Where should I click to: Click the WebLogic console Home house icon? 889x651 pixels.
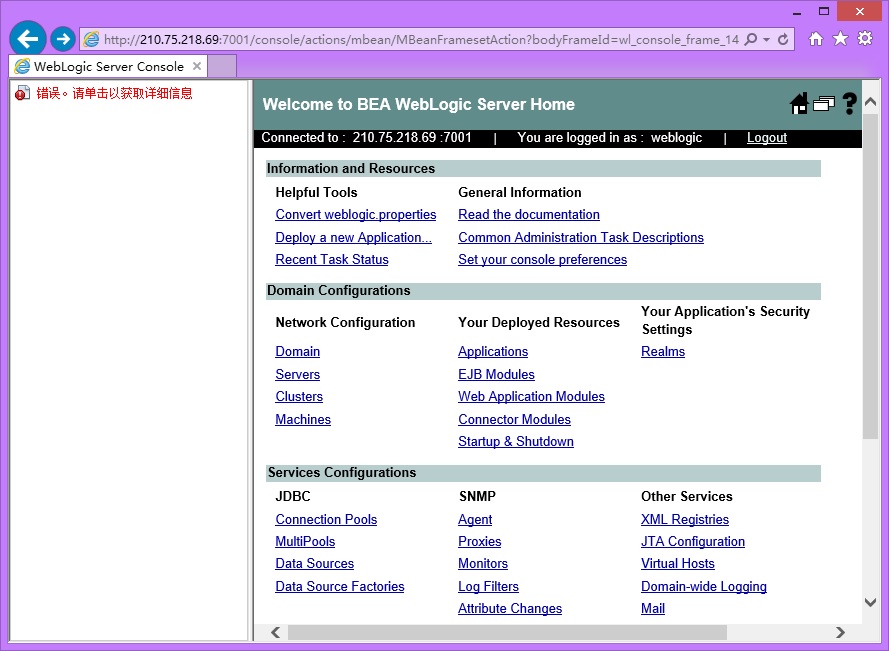coord(799,104)
